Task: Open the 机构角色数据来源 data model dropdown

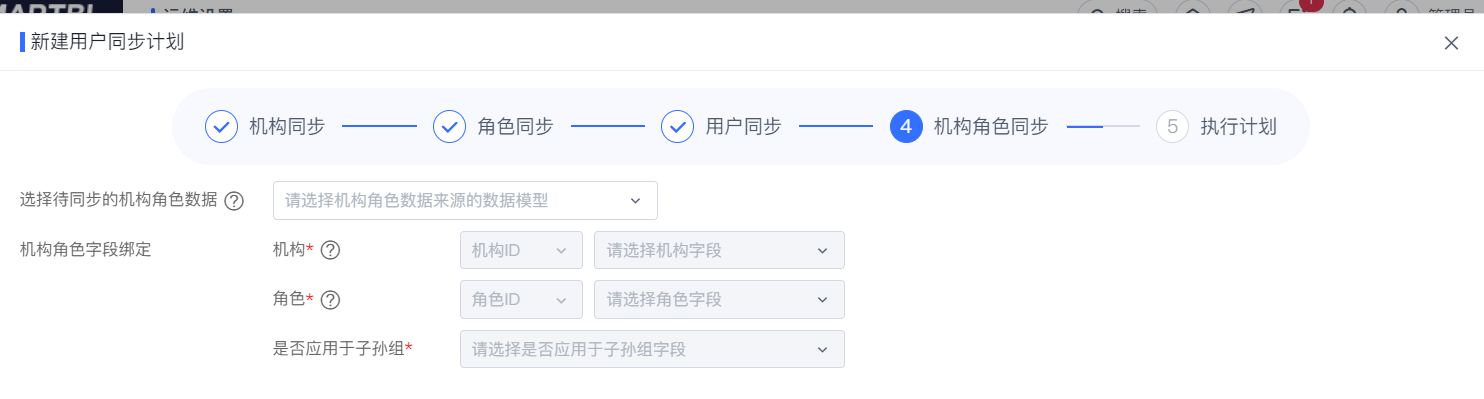Action: 465,200
